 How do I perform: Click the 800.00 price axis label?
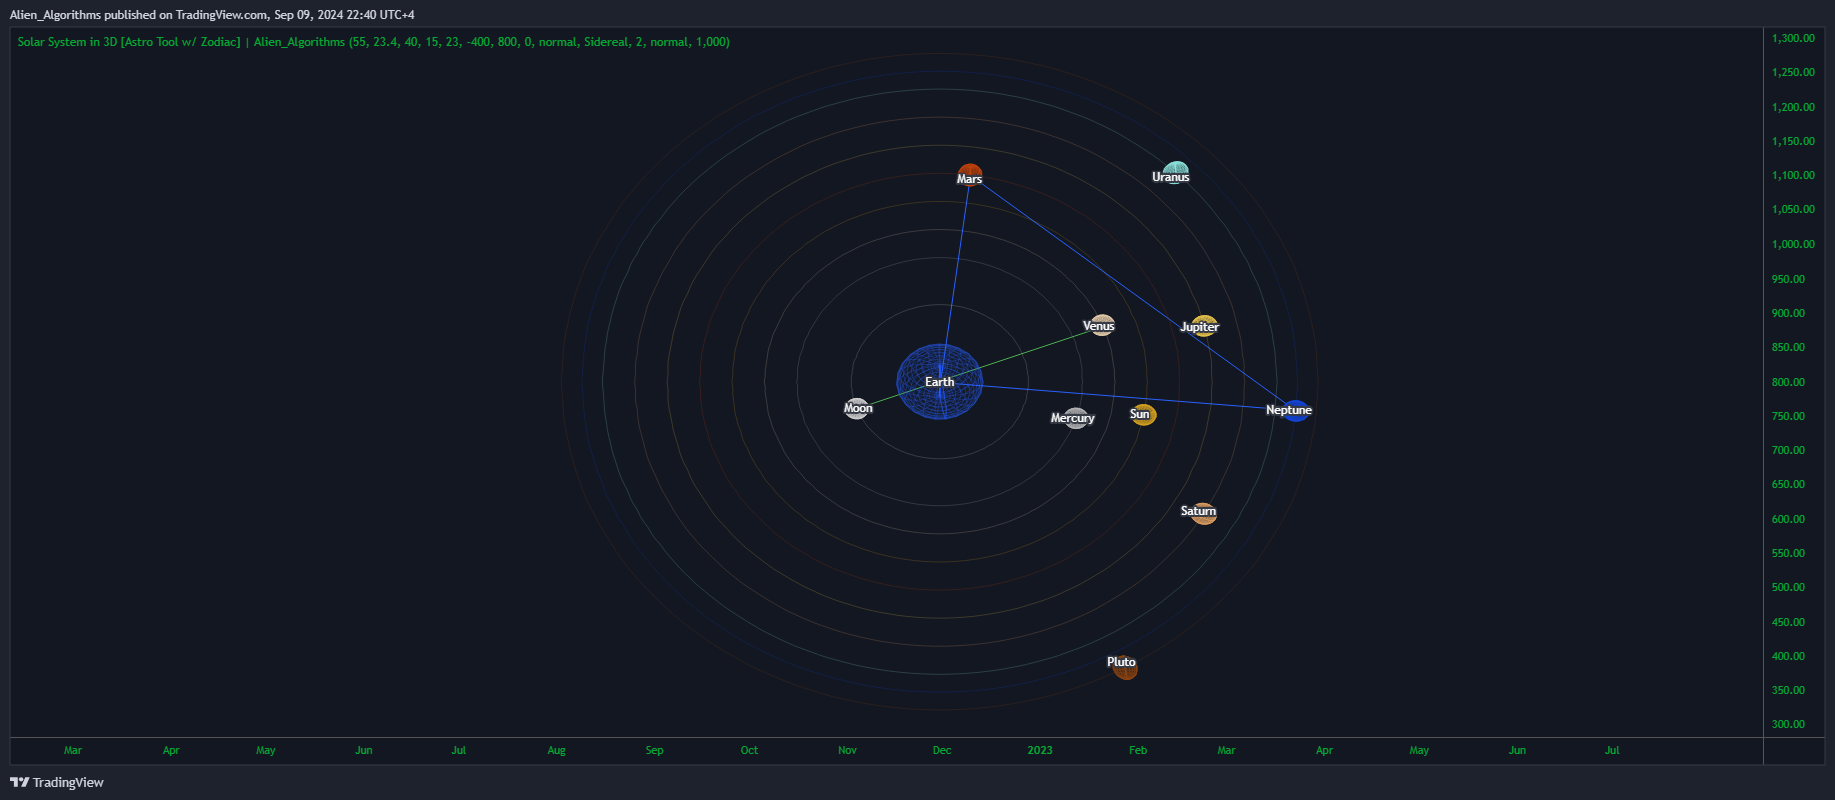(x=1788, y=382)
